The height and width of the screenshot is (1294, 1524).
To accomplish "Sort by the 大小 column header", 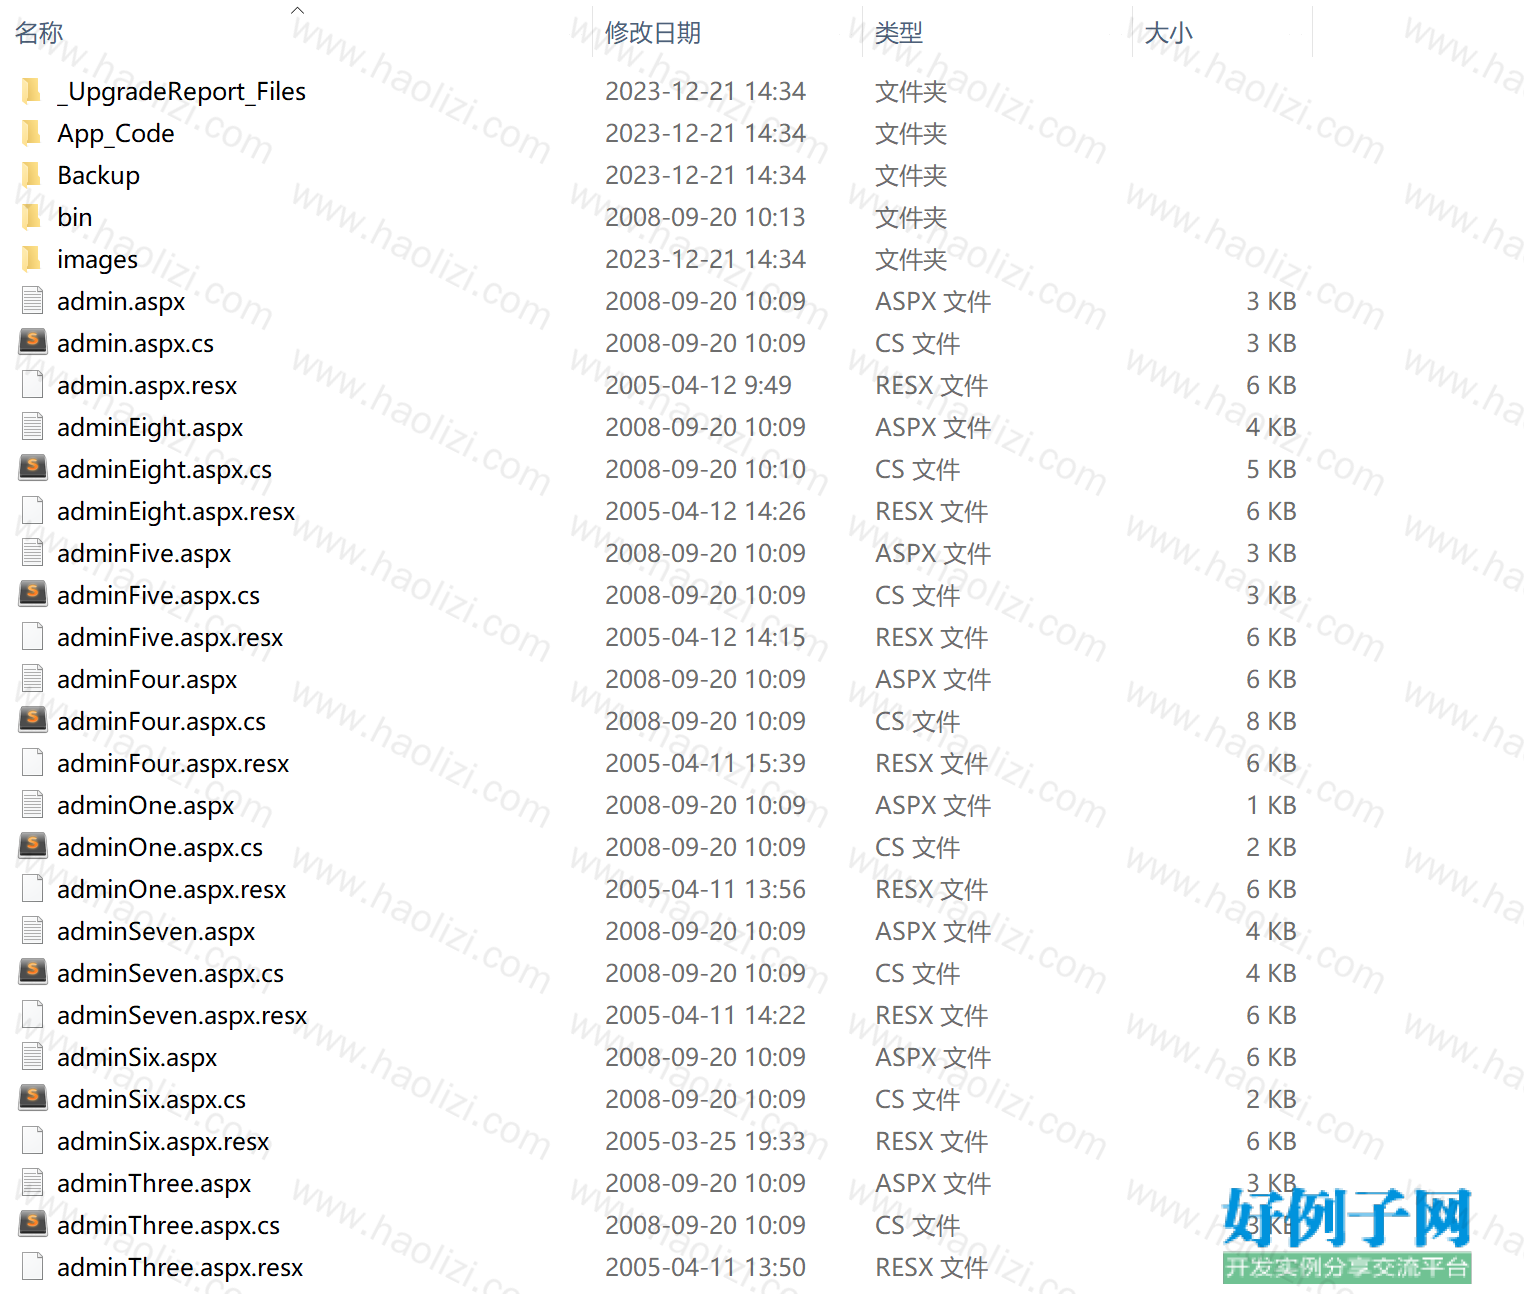I will [1168, 33].
